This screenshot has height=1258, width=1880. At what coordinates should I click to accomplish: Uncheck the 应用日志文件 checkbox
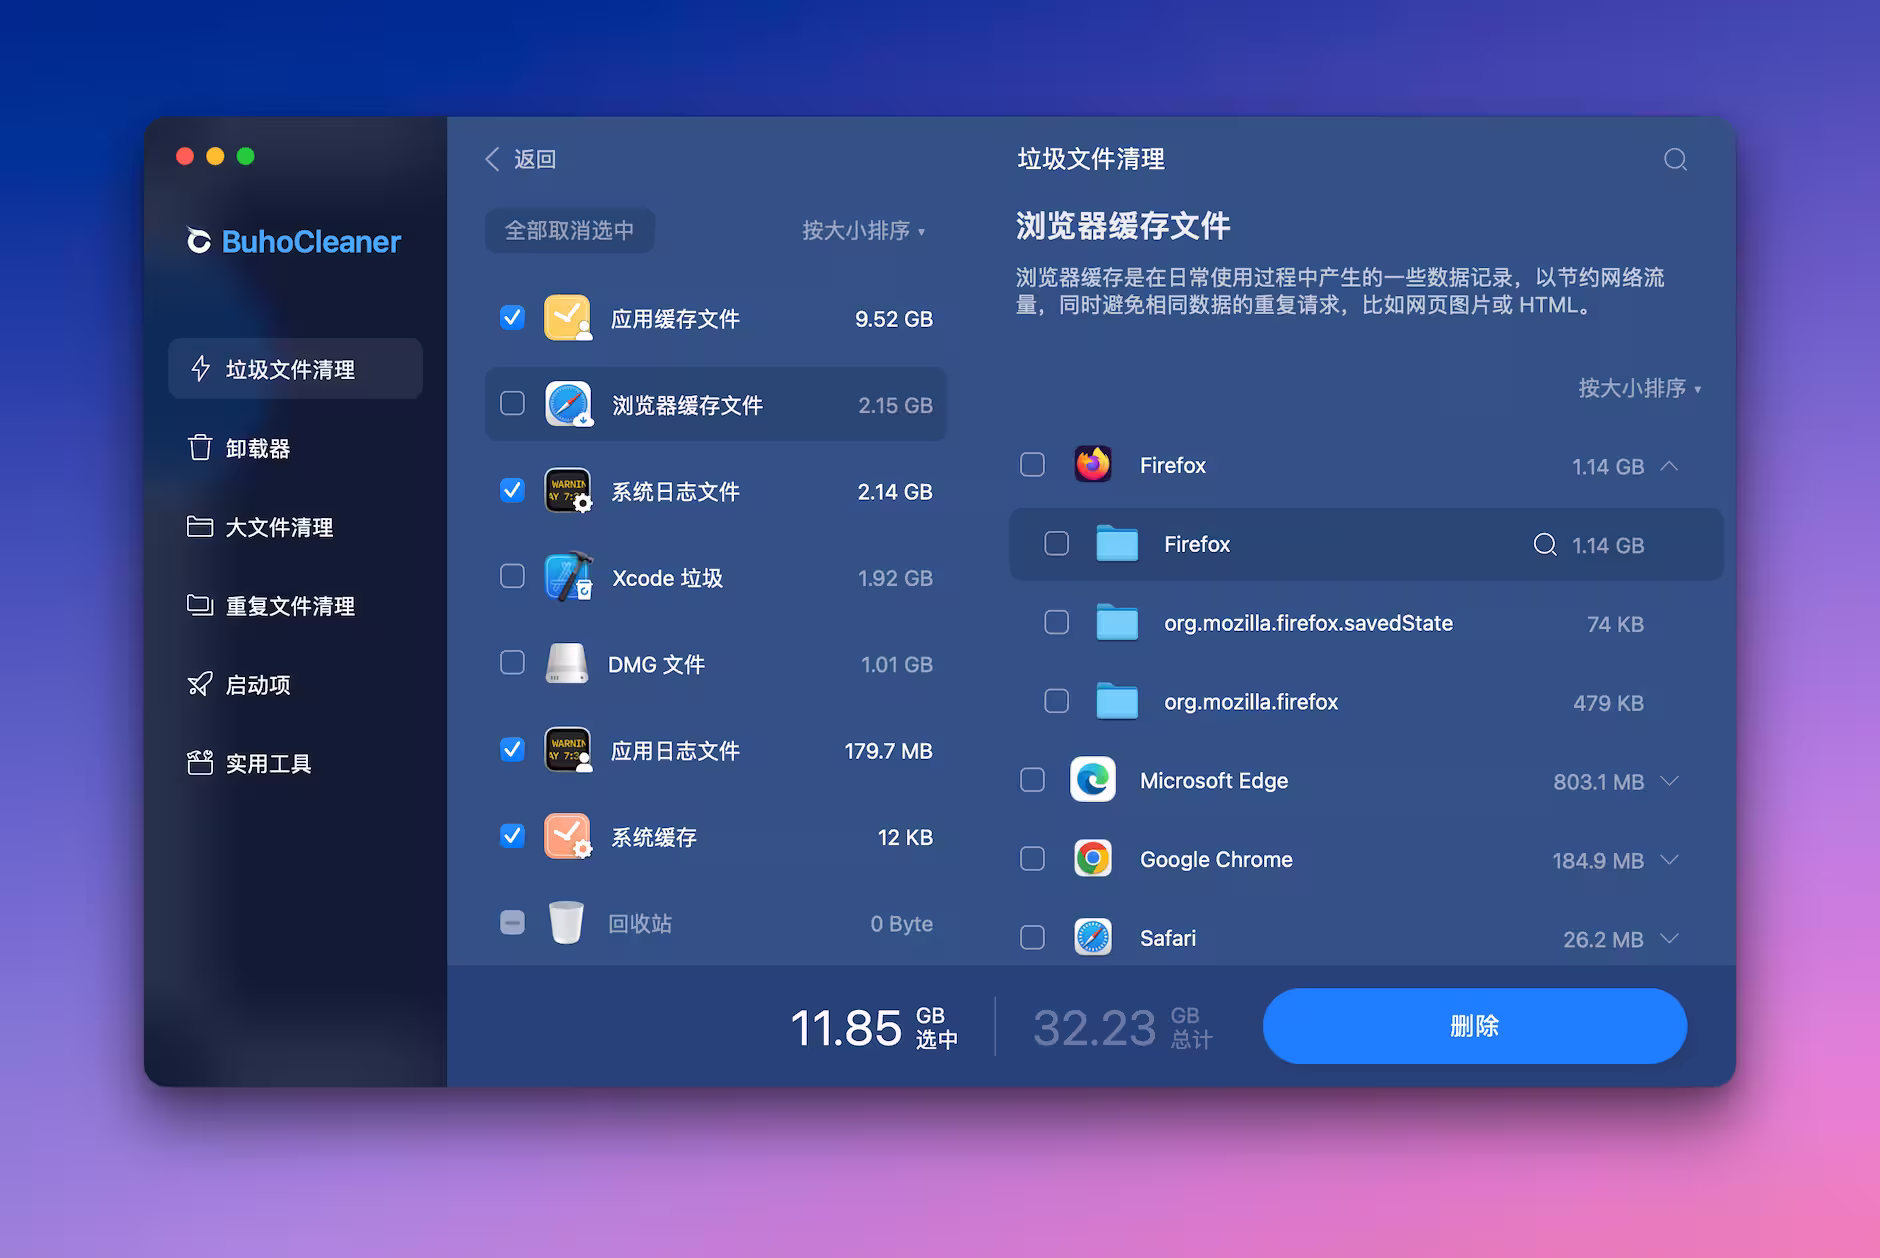[x=512, y=749]
